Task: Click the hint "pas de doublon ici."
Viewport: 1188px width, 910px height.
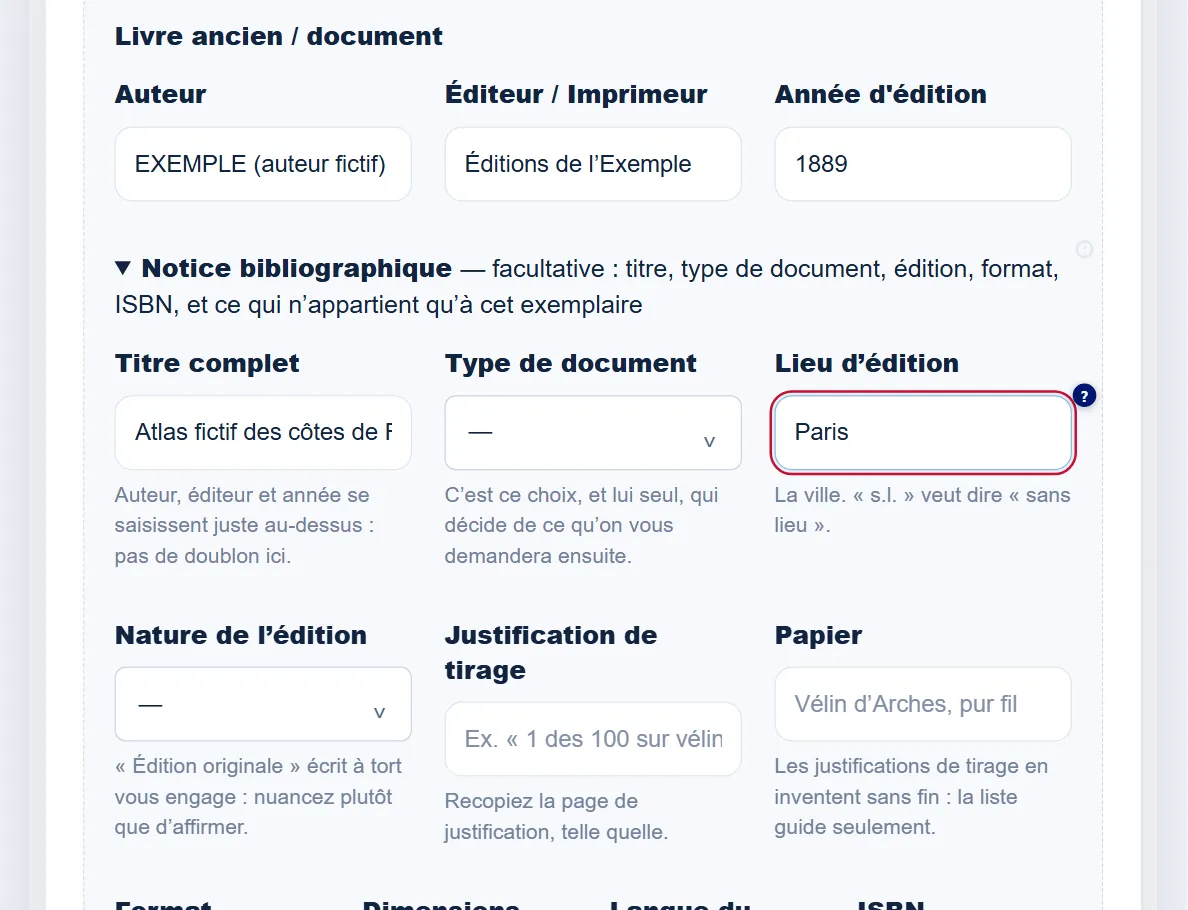Action: tap(202, 556)
